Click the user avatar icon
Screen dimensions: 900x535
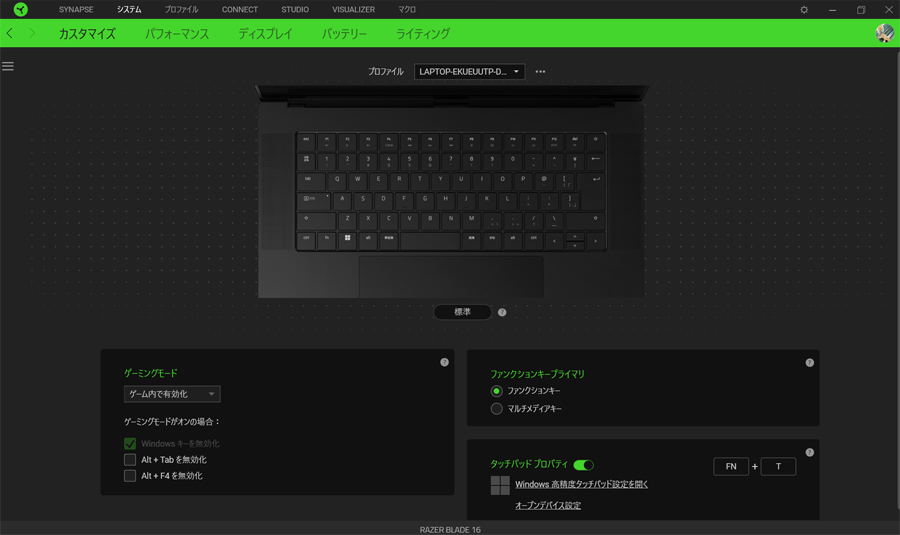[885, 33]
